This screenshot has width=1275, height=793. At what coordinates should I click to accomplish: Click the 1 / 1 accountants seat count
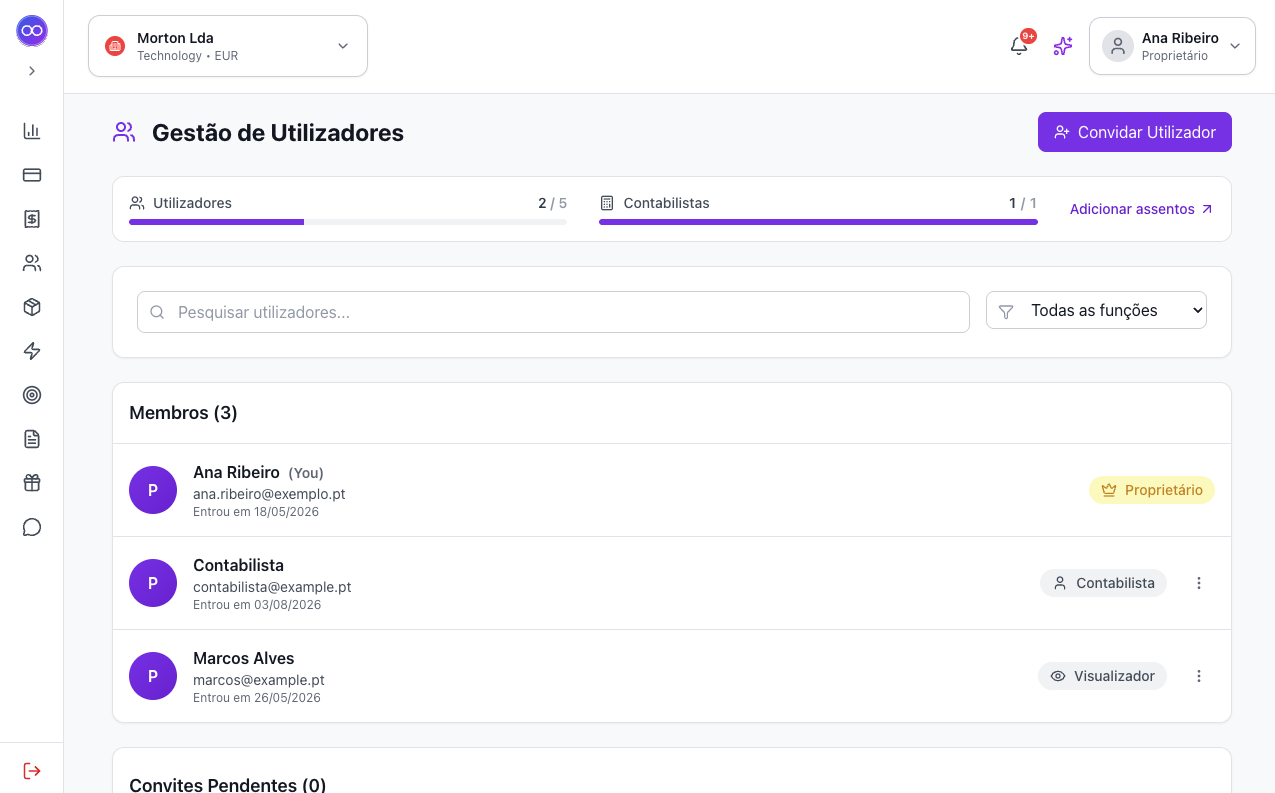[1023, 203]
